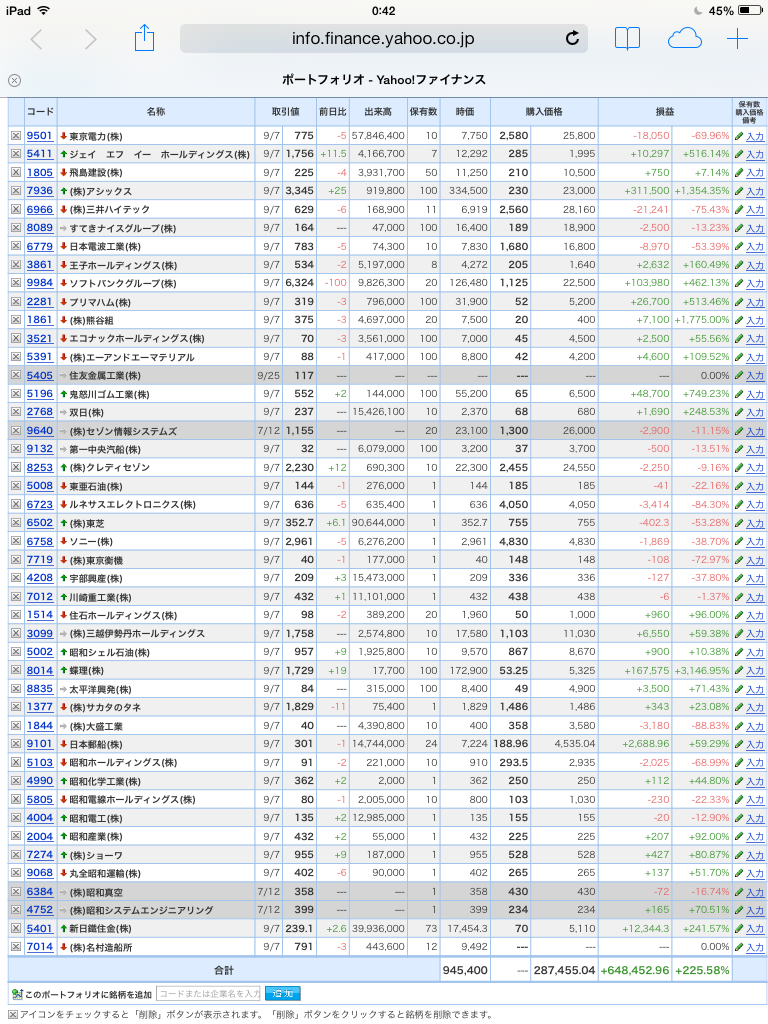The image size is (768, 1024).
Task: Open stock code link 9640
Action: (40, 431)
